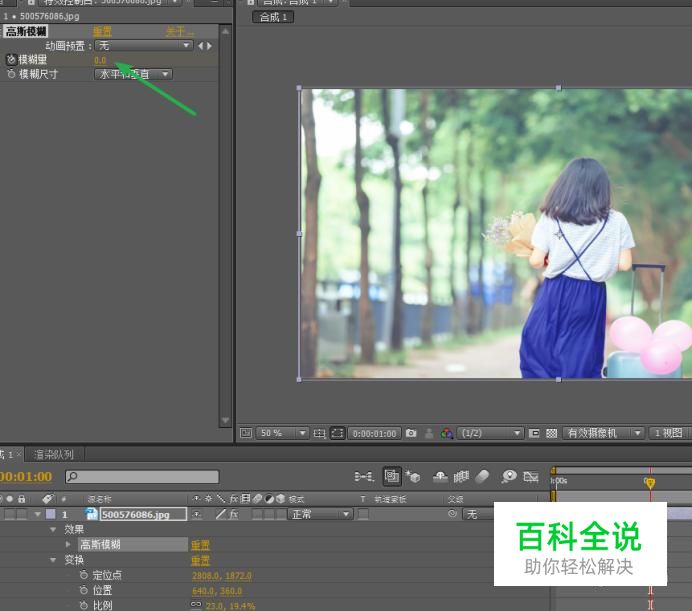The width and height of the screenshot is (692, 611).
Task: Toggle the 位置 stopwatch icon
Action: [84, 590]
